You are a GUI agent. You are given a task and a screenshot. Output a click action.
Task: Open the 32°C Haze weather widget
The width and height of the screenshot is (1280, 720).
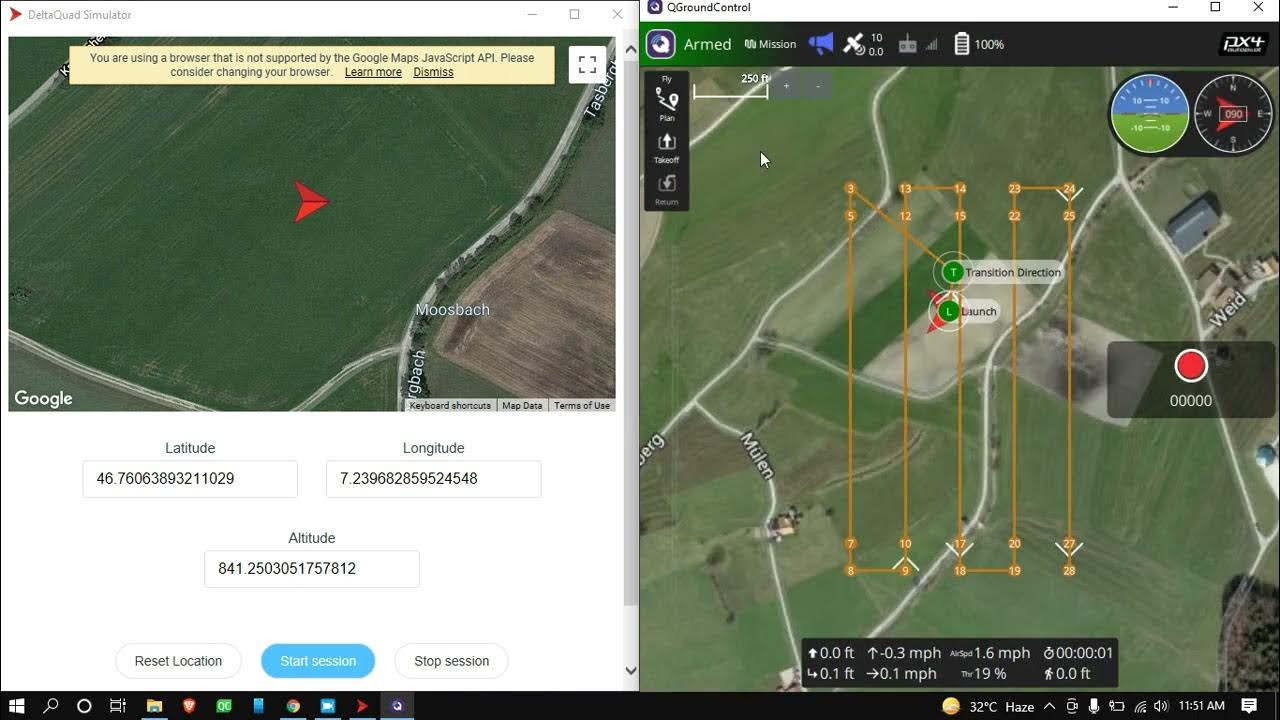click(988, 706)
